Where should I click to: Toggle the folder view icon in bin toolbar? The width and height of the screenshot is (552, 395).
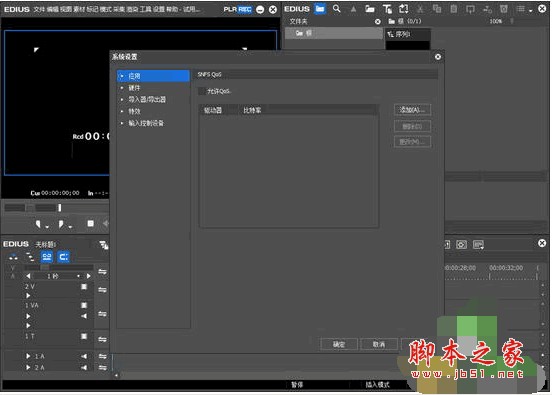(x=320, y=9)
